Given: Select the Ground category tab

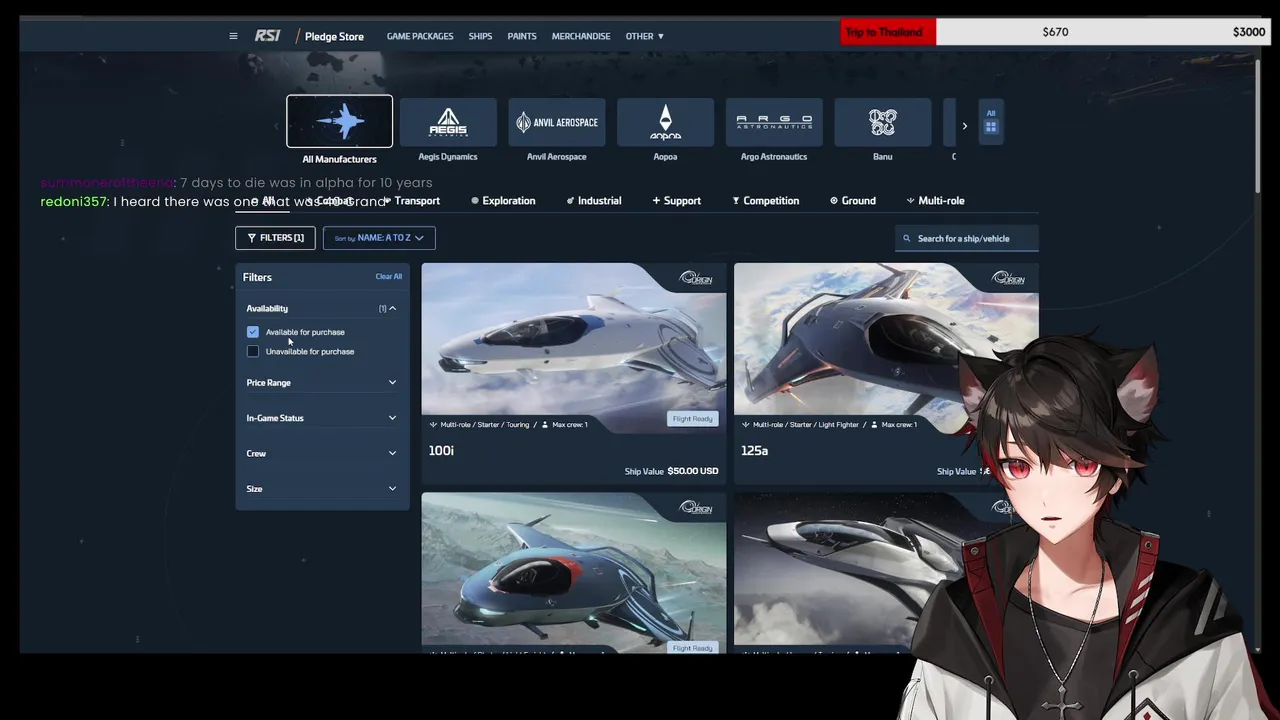Looking at the screenshot, I should point(852,201).
